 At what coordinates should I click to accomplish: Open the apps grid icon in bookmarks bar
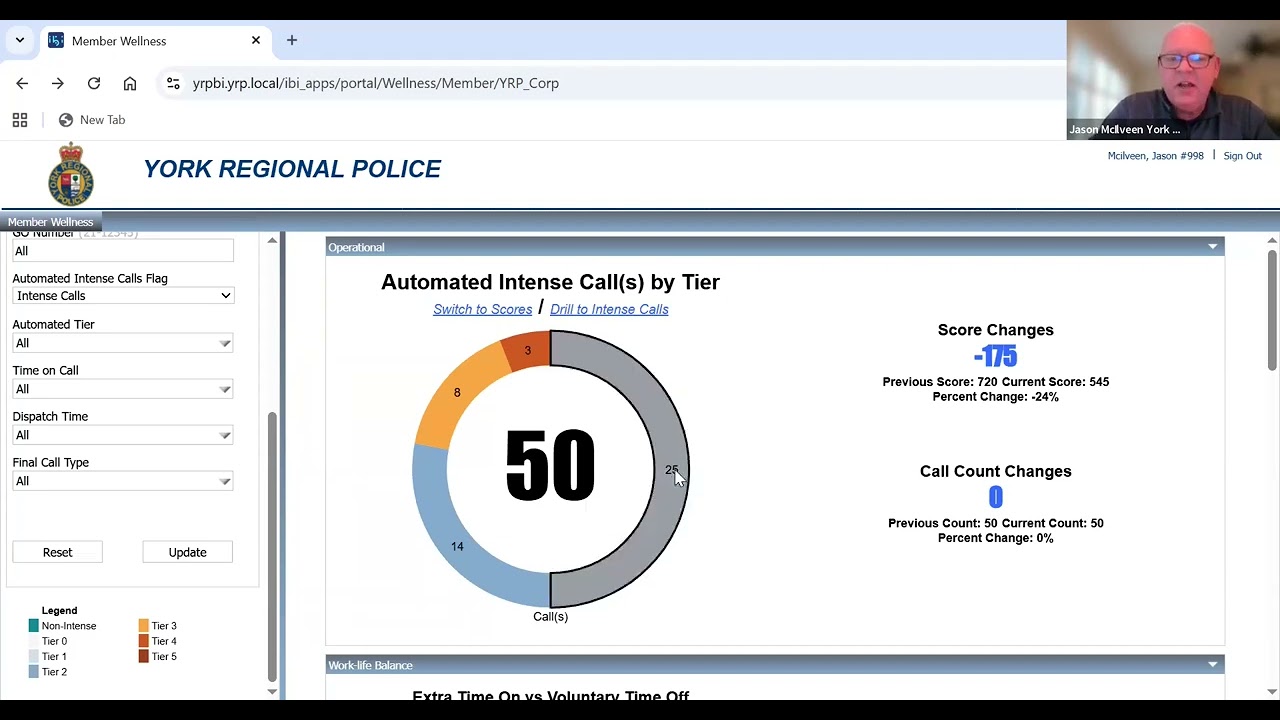20,120
